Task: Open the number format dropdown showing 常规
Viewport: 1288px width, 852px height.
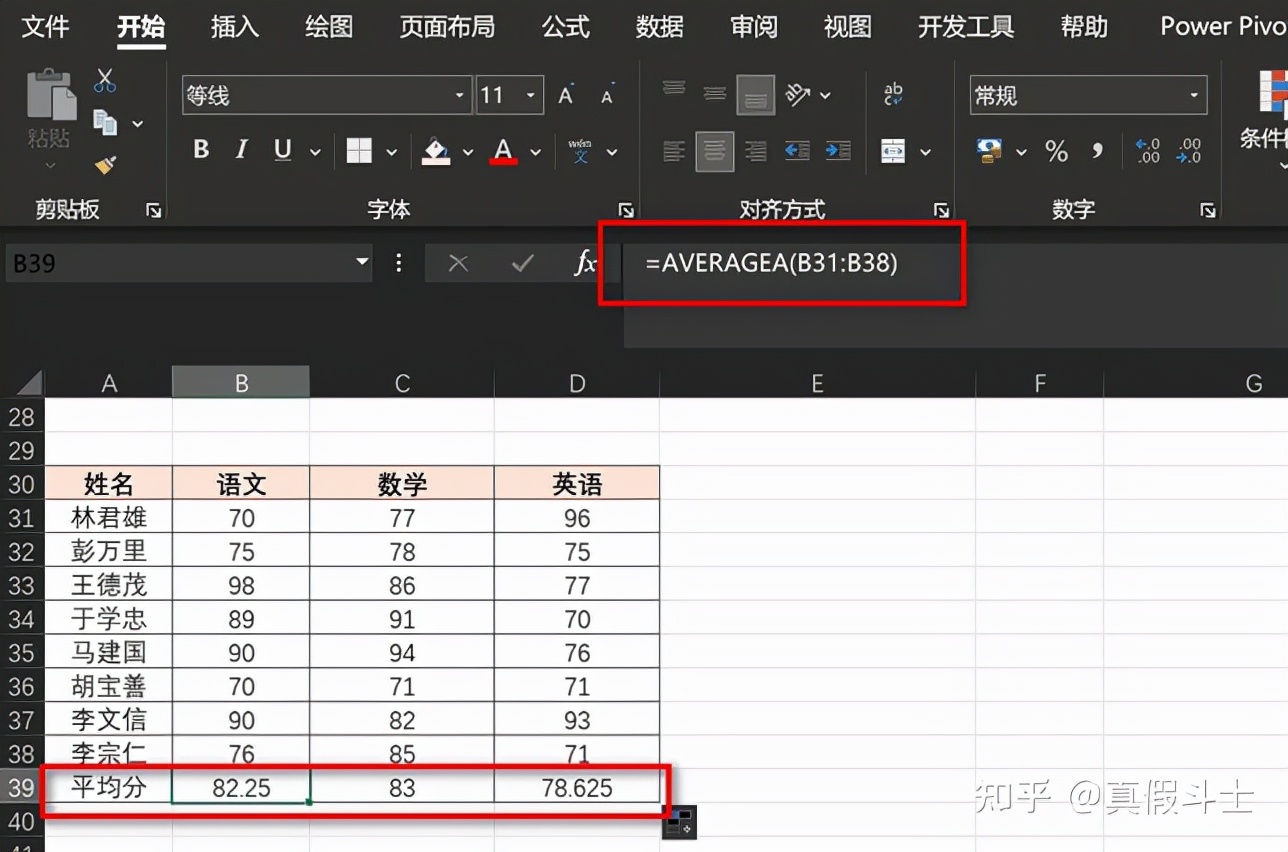Action: (x=1193, y=94)
